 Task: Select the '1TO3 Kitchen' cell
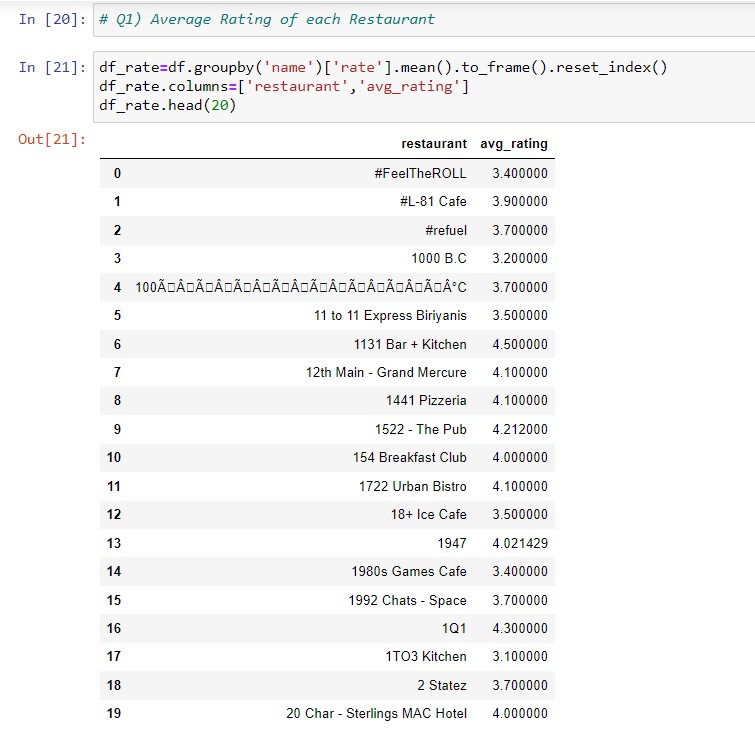(426, 656)
